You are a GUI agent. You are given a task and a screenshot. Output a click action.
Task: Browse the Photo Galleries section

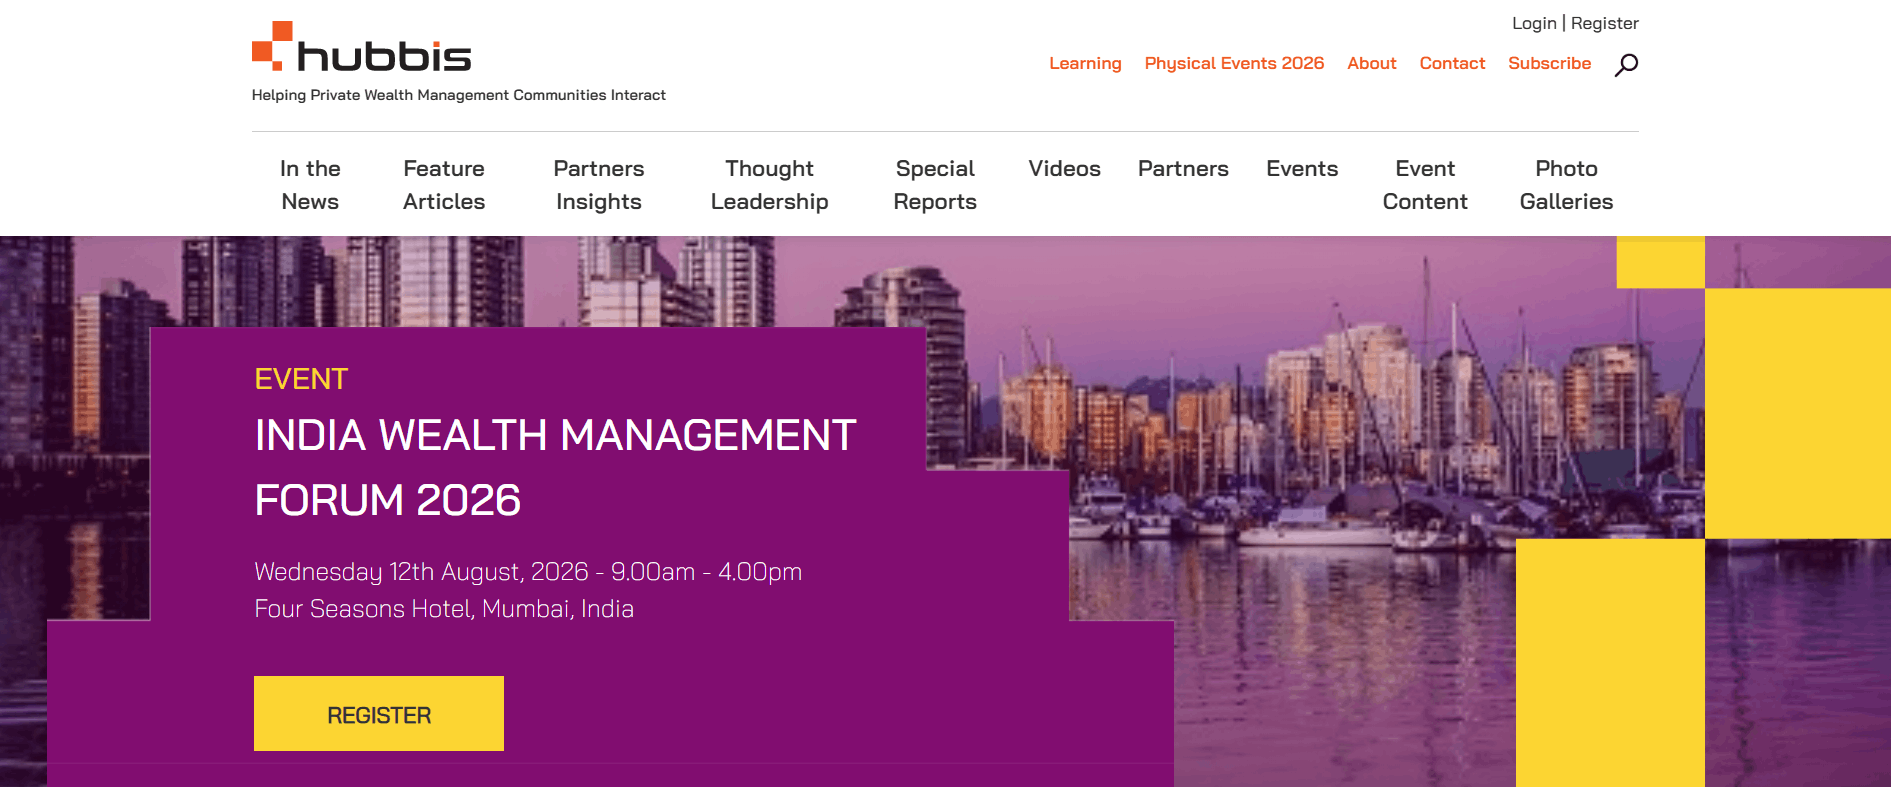1566,185
